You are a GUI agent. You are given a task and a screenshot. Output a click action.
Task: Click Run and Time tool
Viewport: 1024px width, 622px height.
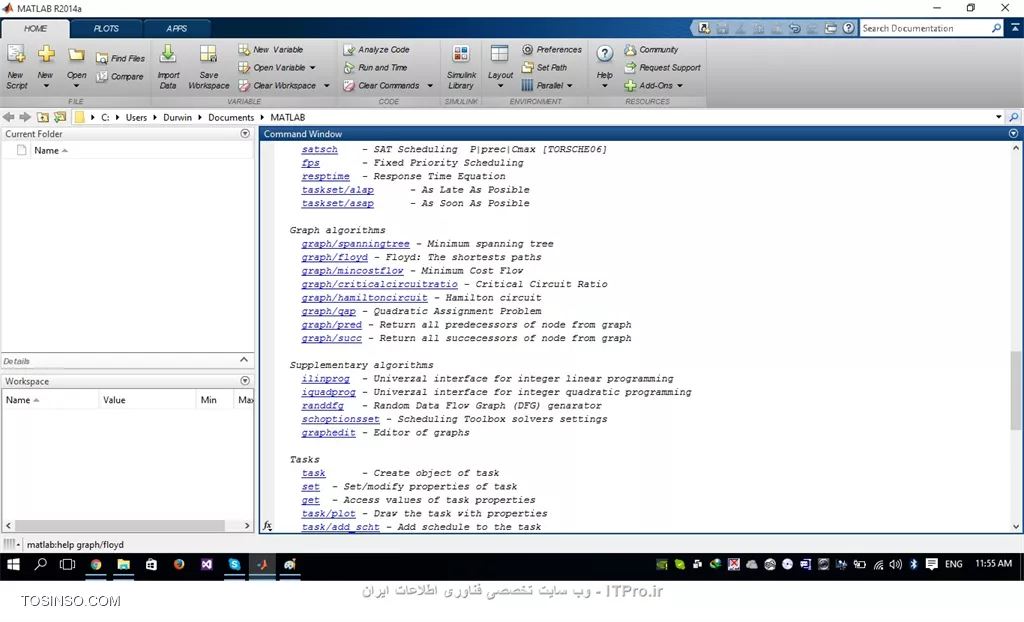point(375,67)
